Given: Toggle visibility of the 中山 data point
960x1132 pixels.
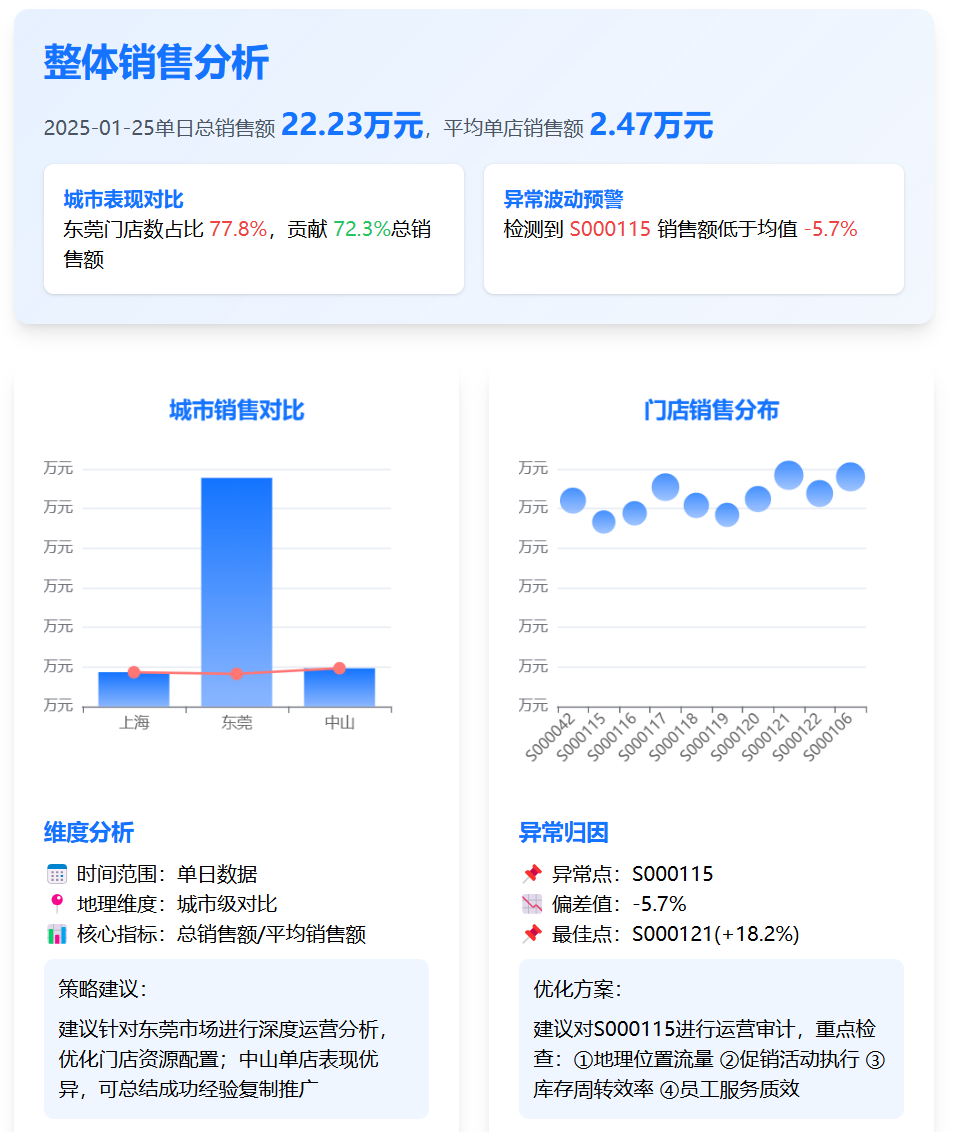Looking at the screenshot, I should [340, 667].
